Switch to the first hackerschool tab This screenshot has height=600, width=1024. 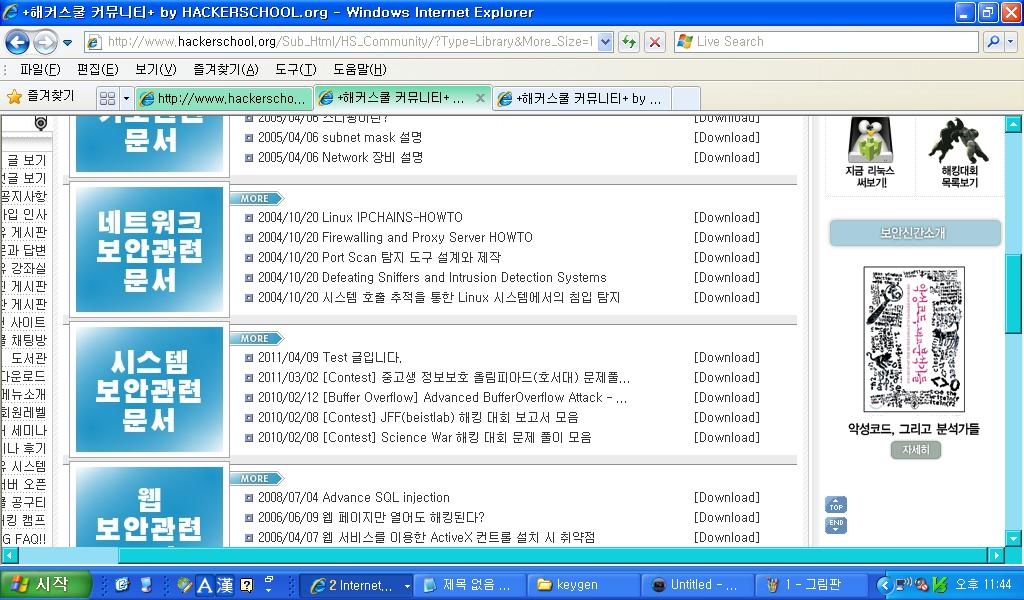[224, 98]
